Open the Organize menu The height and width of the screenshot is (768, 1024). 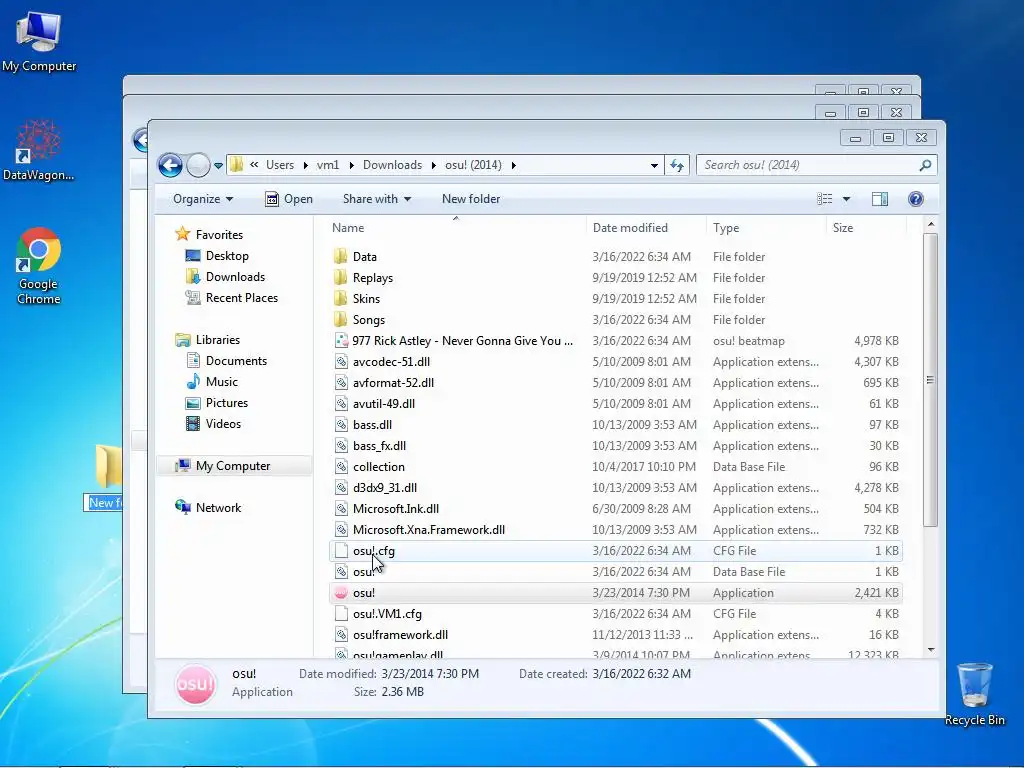click(202, 199)
